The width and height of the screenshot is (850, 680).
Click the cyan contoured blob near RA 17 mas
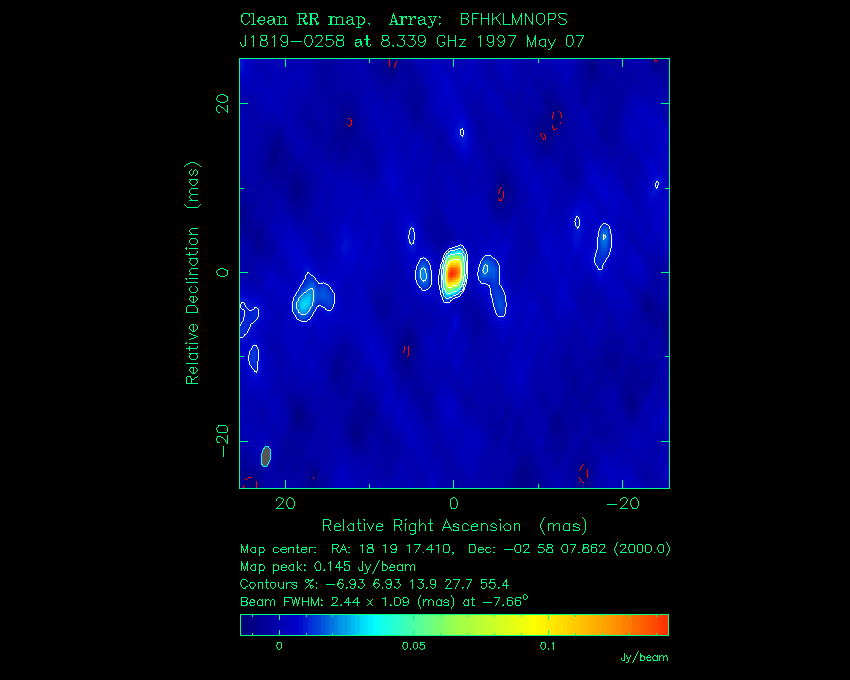(x=313, y=298)
